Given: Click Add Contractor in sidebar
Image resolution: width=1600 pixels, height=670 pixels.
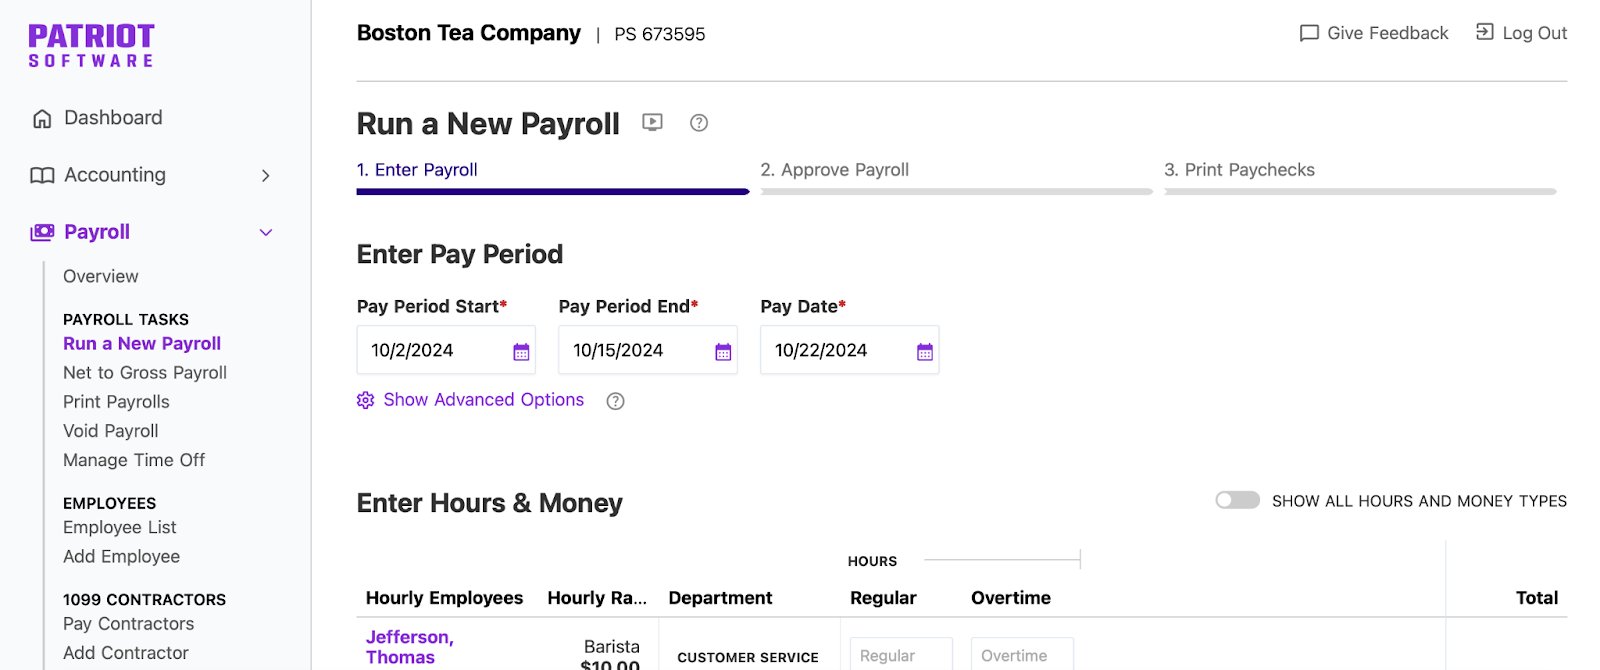Looking at the screenshot, I should pos(126,652).
